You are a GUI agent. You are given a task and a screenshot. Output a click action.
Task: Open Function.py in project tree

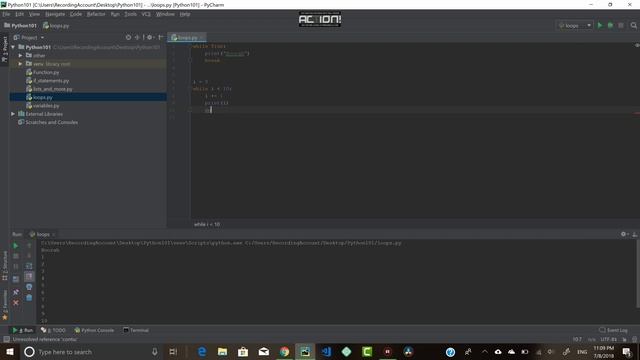pyautogui.click(x=46, y=72)
